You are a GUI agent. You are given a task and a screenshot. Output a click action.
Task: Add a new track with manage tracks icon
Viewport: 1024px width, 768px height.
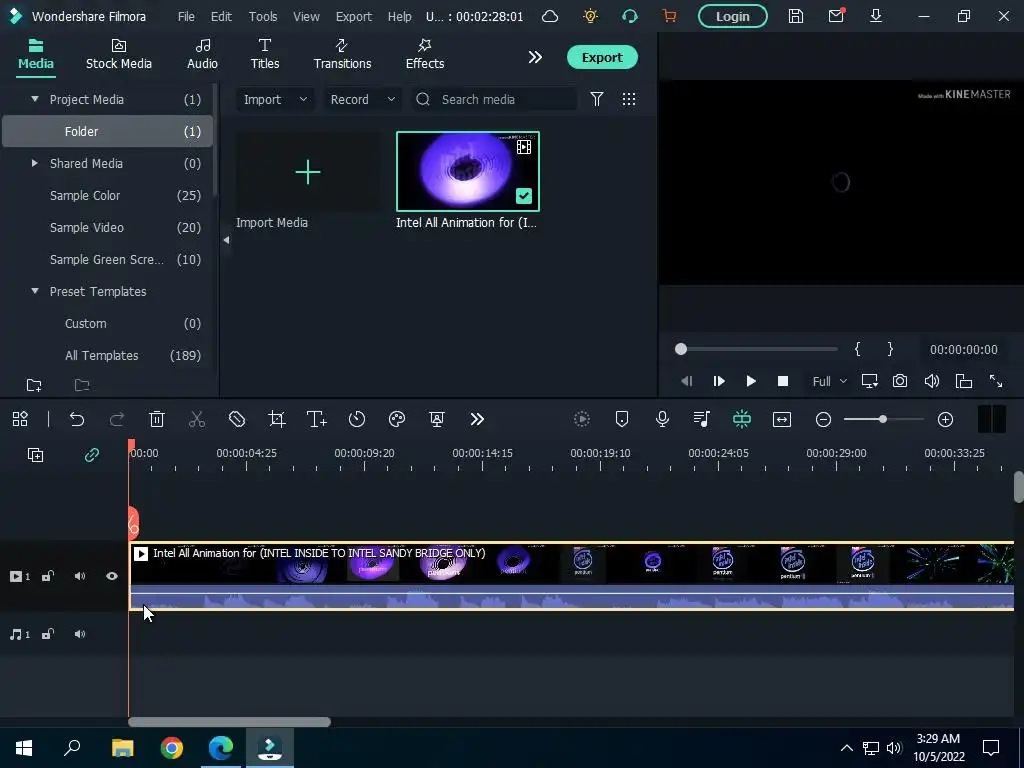35,455
